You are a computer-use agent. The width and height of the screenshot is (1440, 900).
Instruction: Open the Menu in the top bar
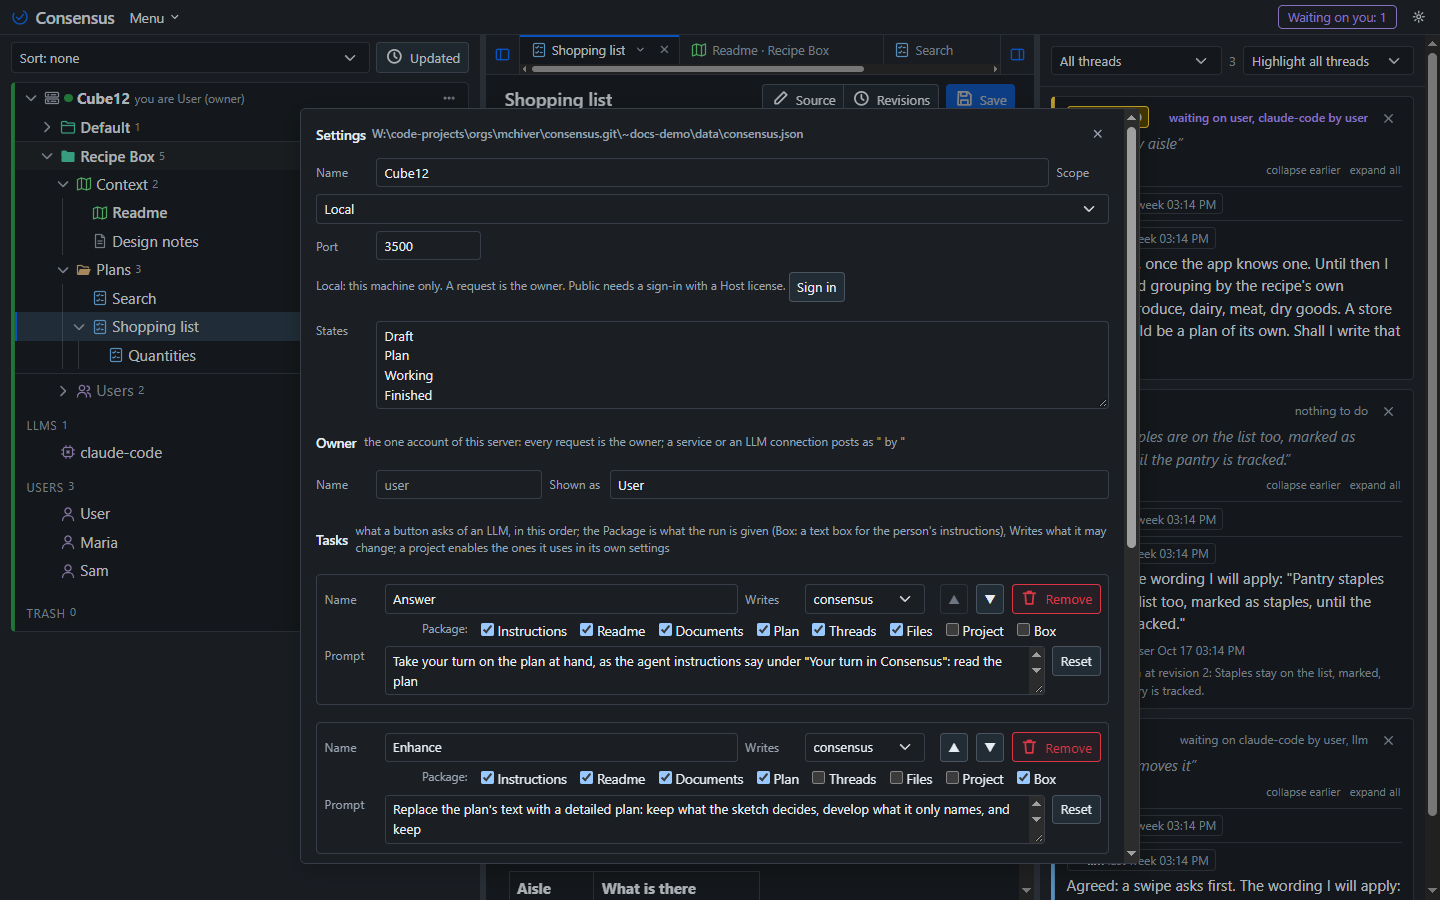pyautogui.click(x=154, y=18)
